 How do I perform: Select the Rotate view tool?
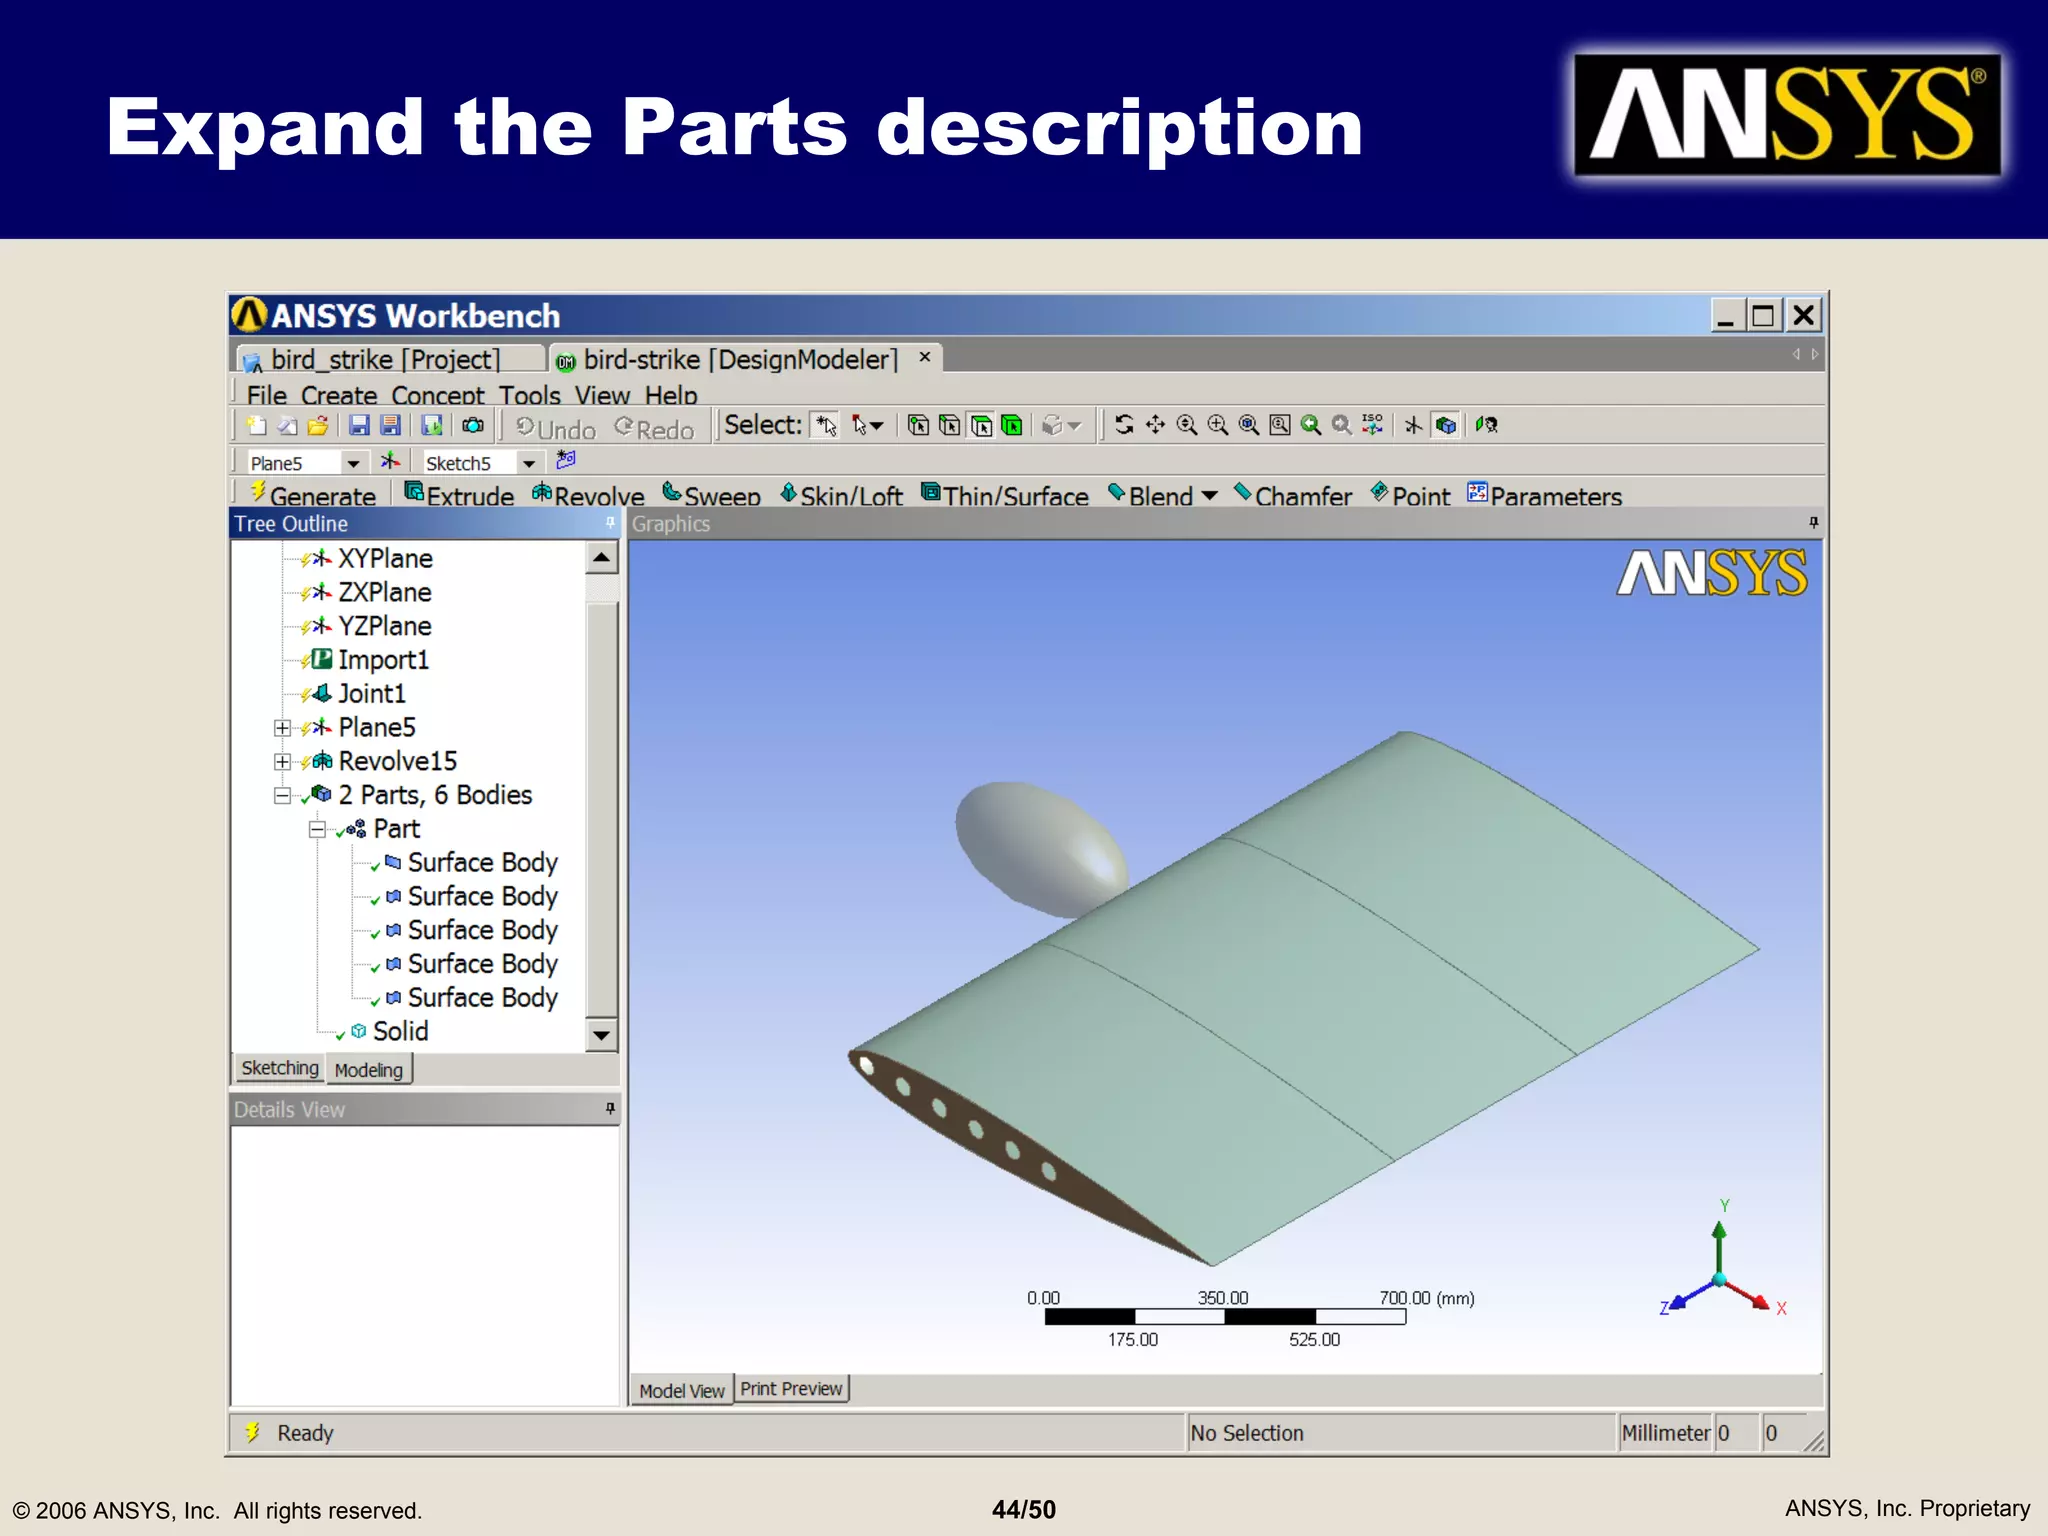[1124, 425]
